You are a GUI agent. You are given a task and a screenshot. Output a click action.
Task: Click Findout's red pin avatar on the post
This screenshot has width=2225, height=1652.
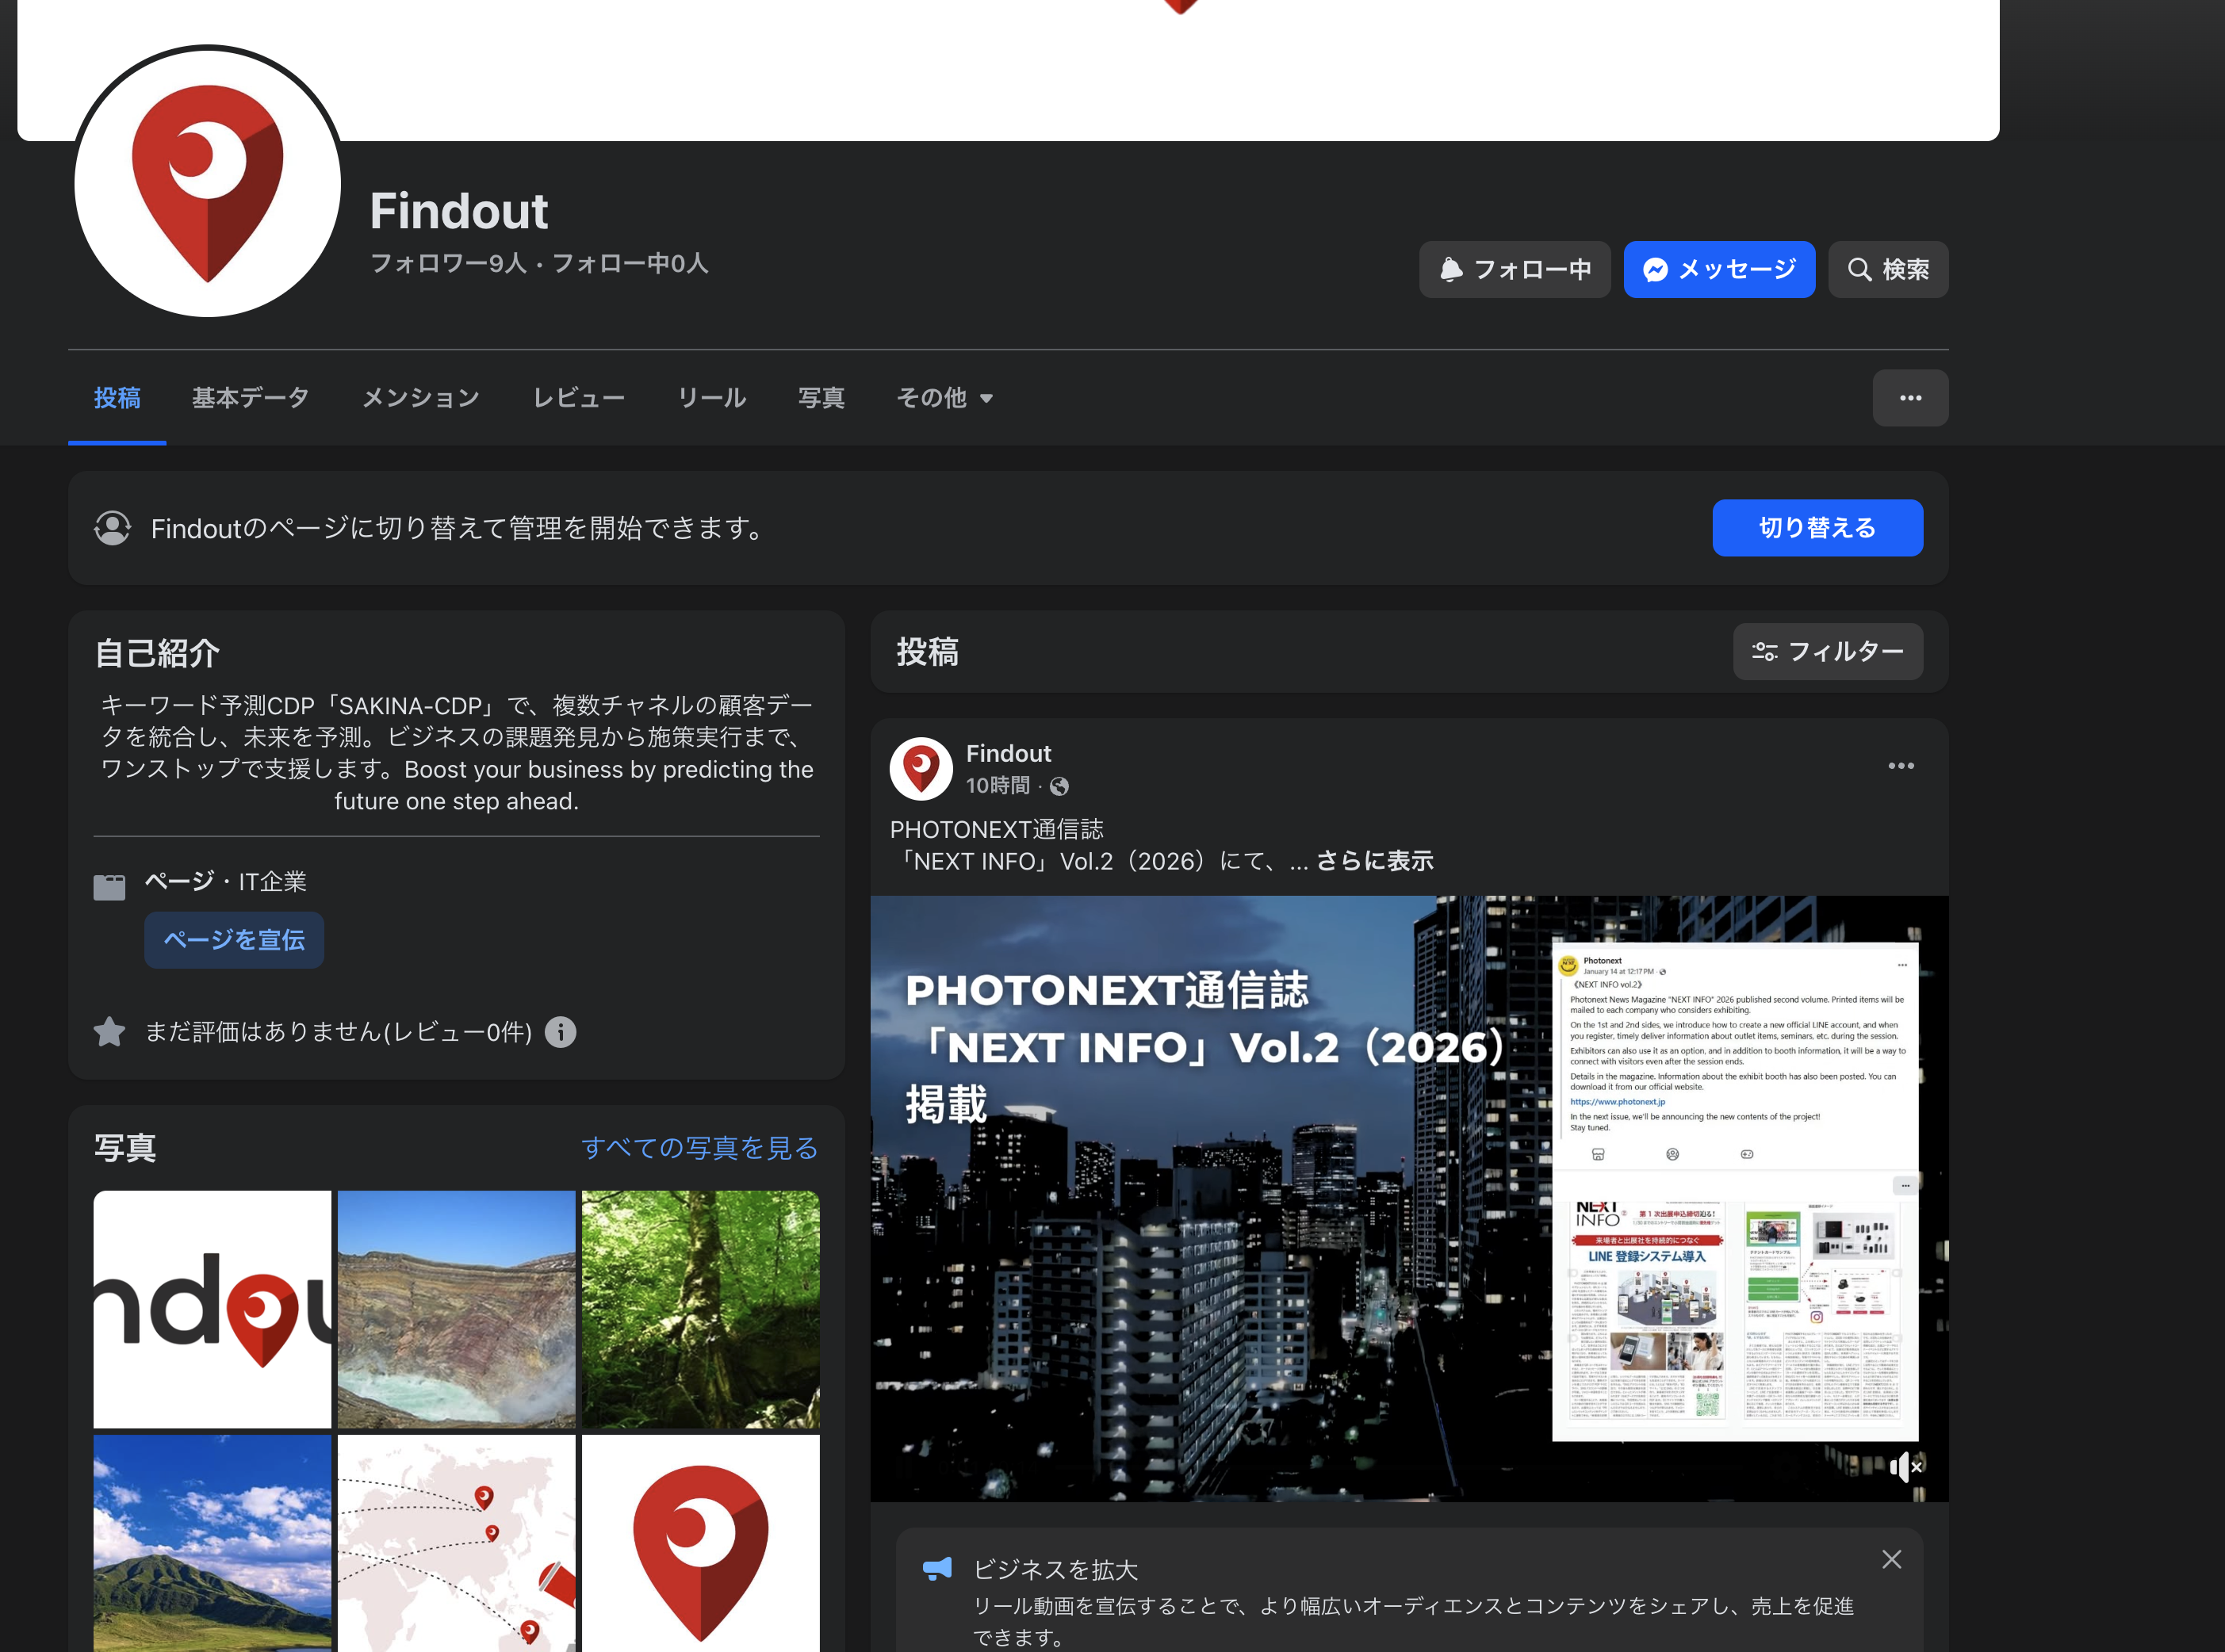[921, 768]
